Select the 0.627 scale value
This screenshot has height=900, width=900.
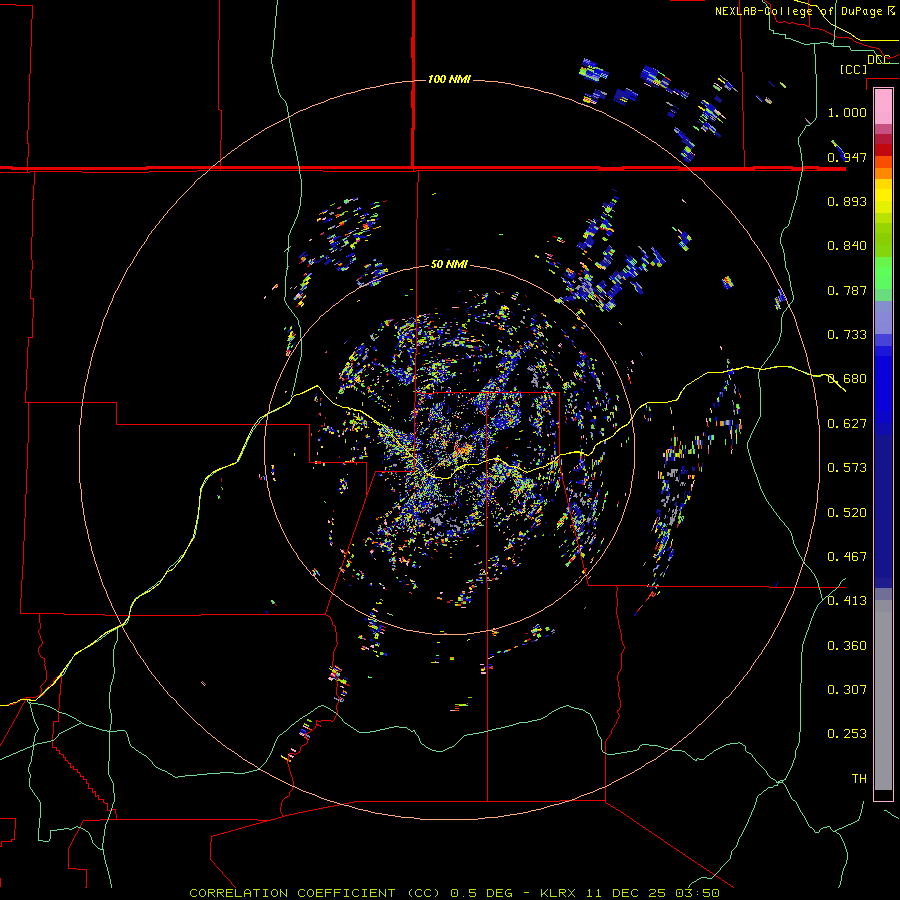click(x=847, y=424)
